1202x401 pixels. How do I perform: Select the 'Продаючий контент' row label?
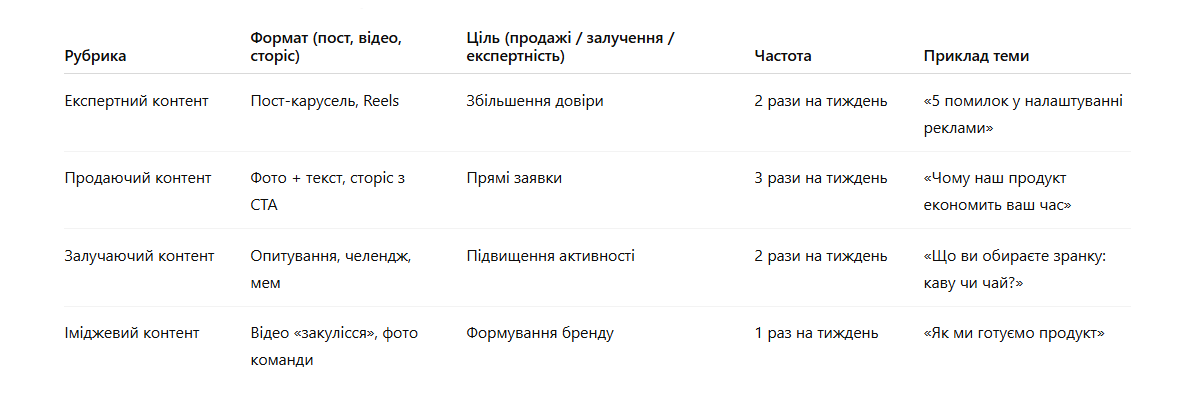[138, 178]
